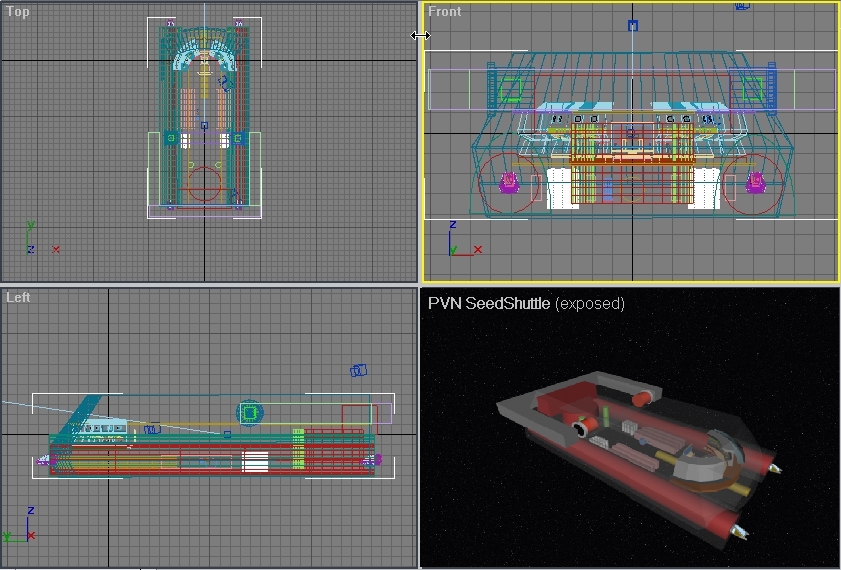Select the teal circle object in Left view
The height and width of the screenshot is (570, 841).
pos(249,412)
